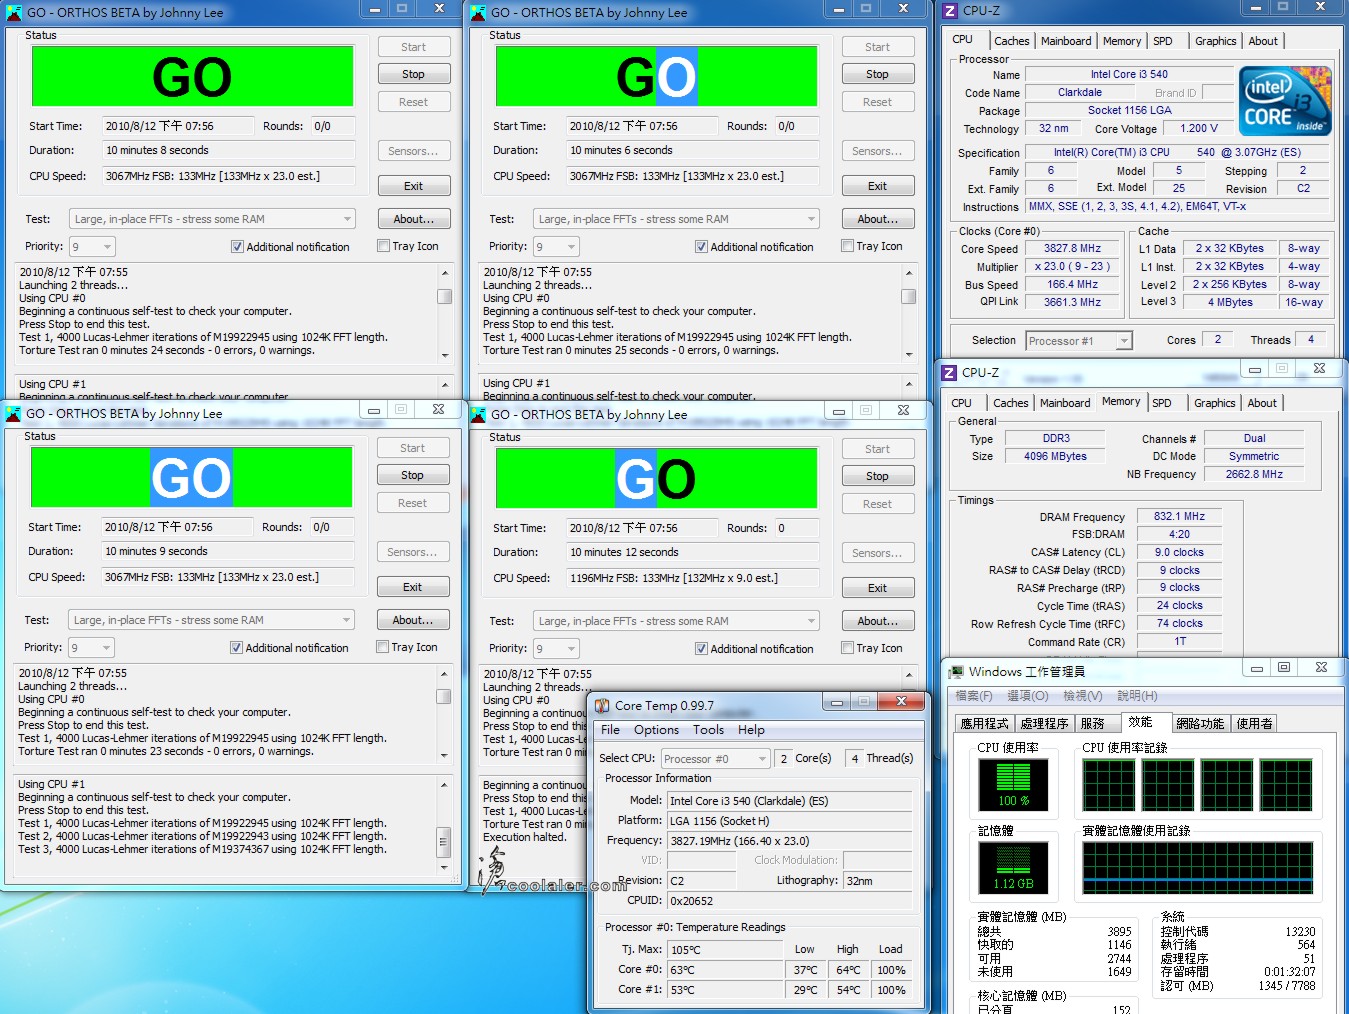Click the Frequency field in Core Temp
1349x1014 pixels.
(x=790, y=841)
